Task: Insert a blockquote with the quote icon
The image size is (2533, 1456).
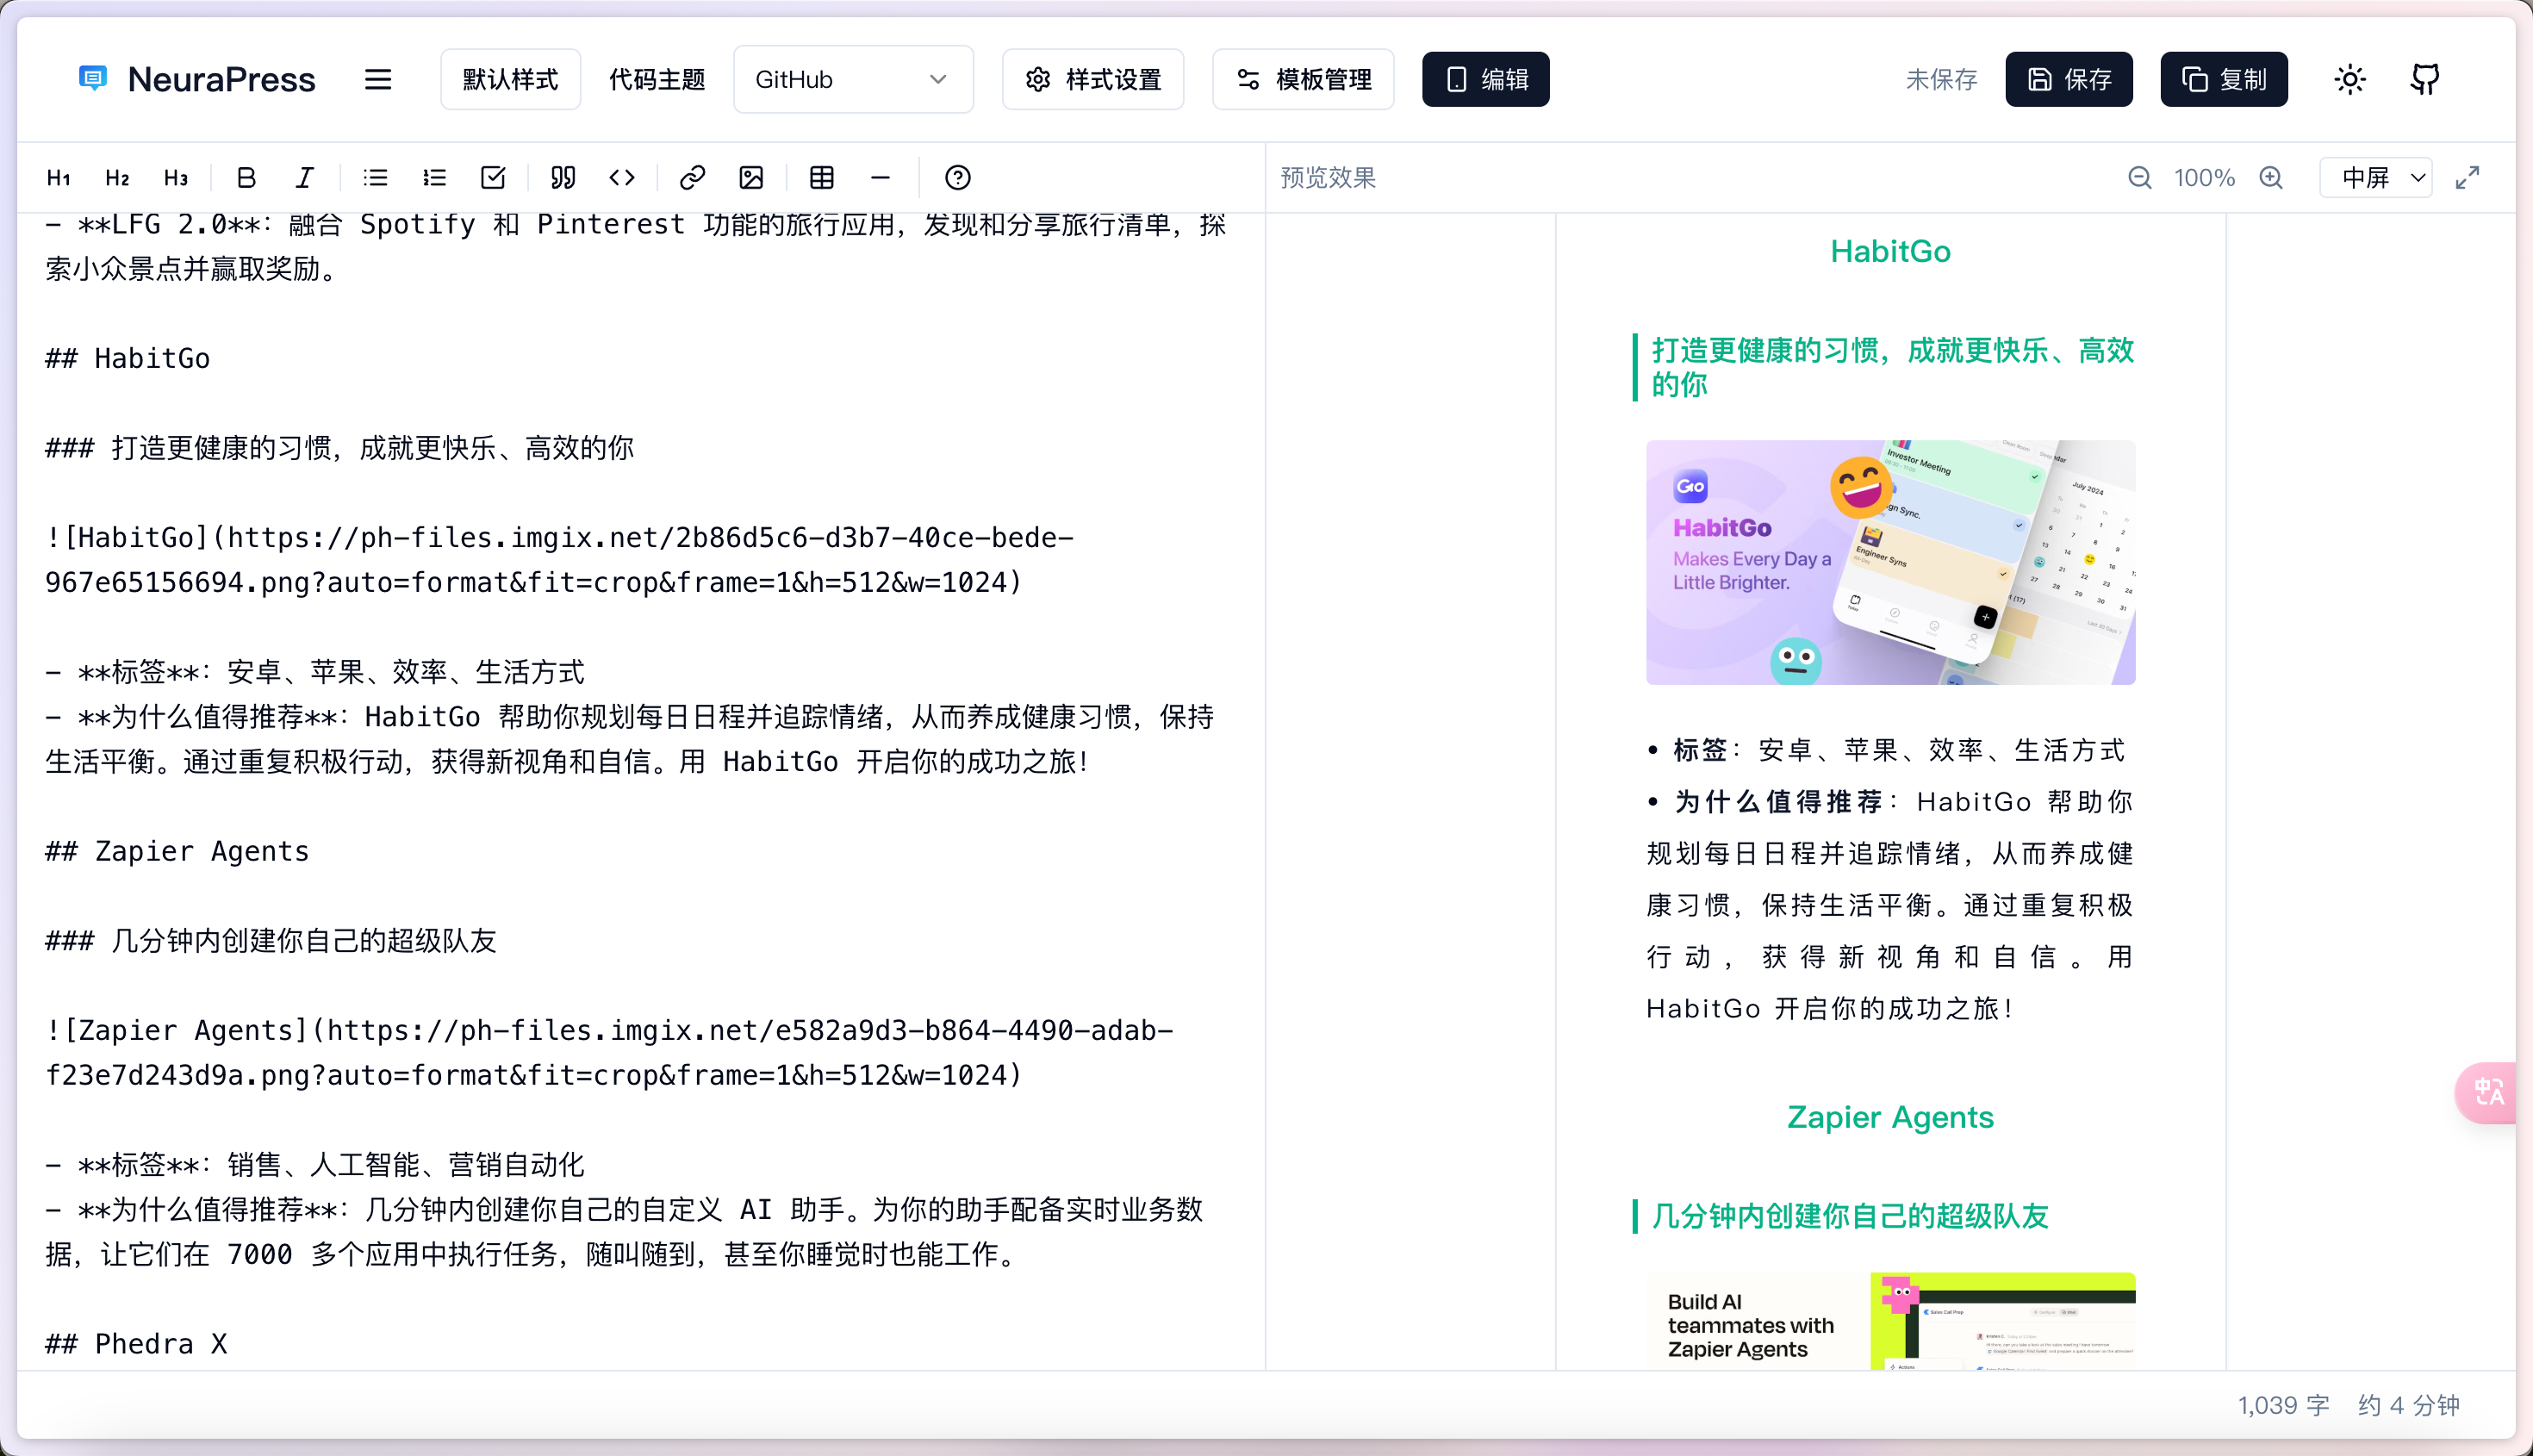Action: click(563, 178)
